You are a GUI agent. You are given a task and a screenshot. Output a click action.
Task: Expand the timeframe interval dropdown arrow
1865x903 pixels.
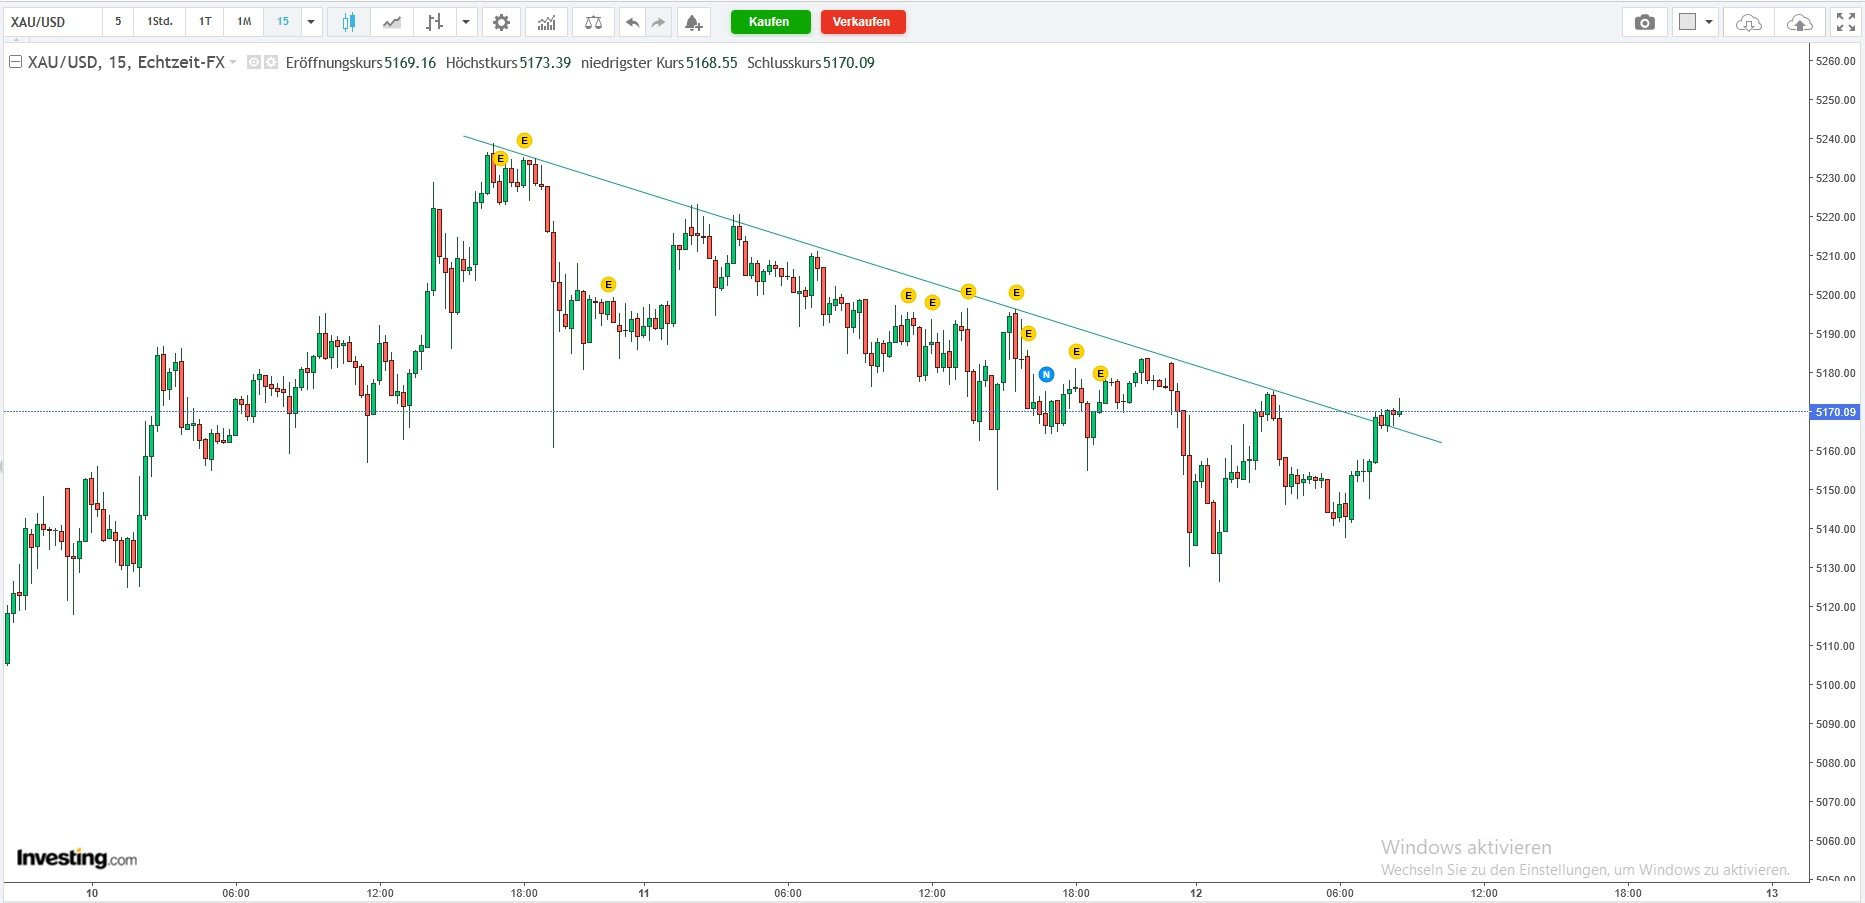pos(311,22)
